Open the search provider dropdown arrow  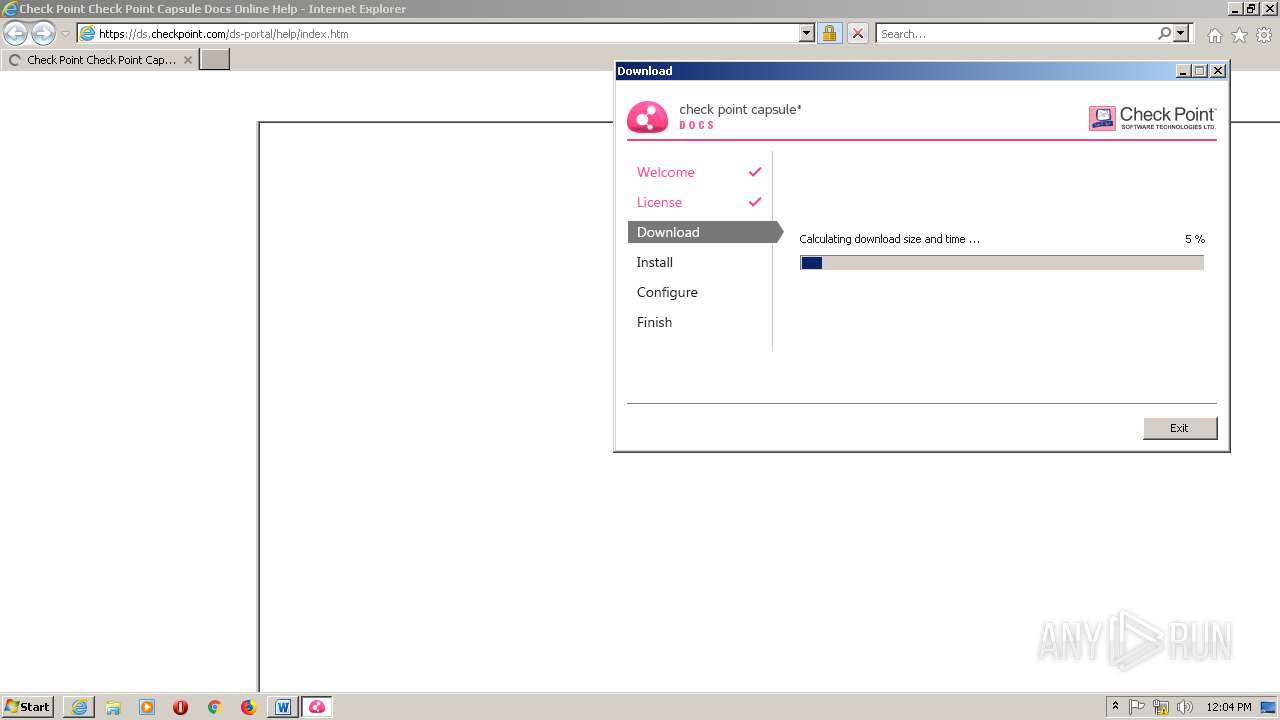1181,33
